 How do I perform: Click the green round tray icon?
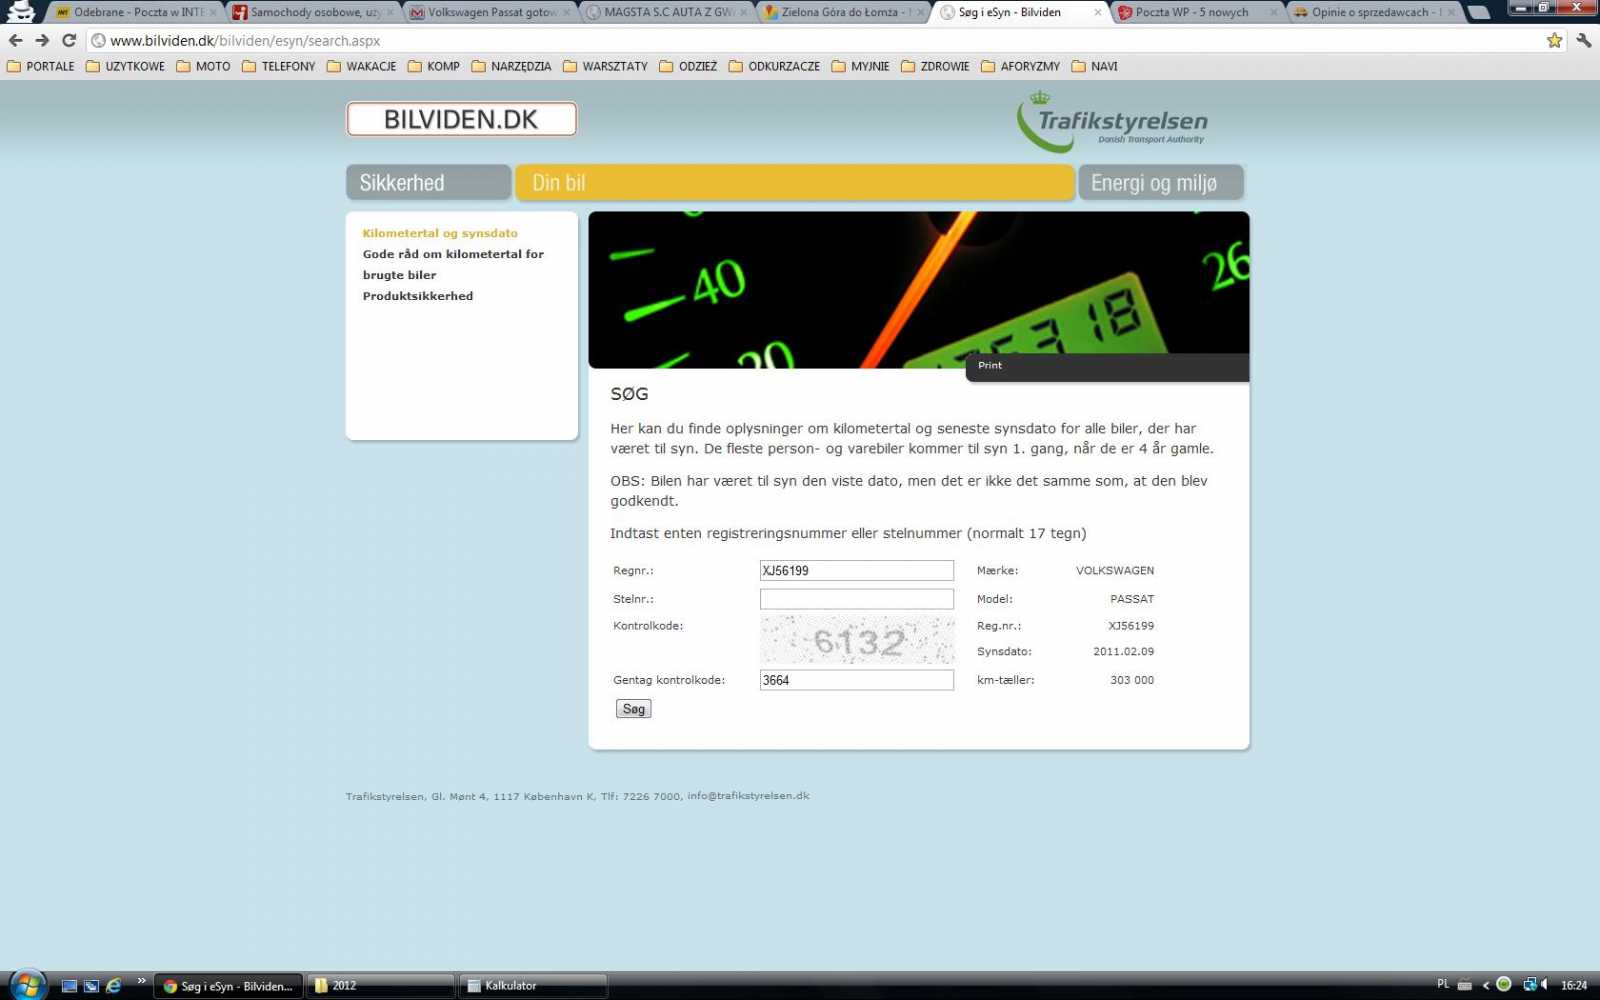[x=1503, y=985]
